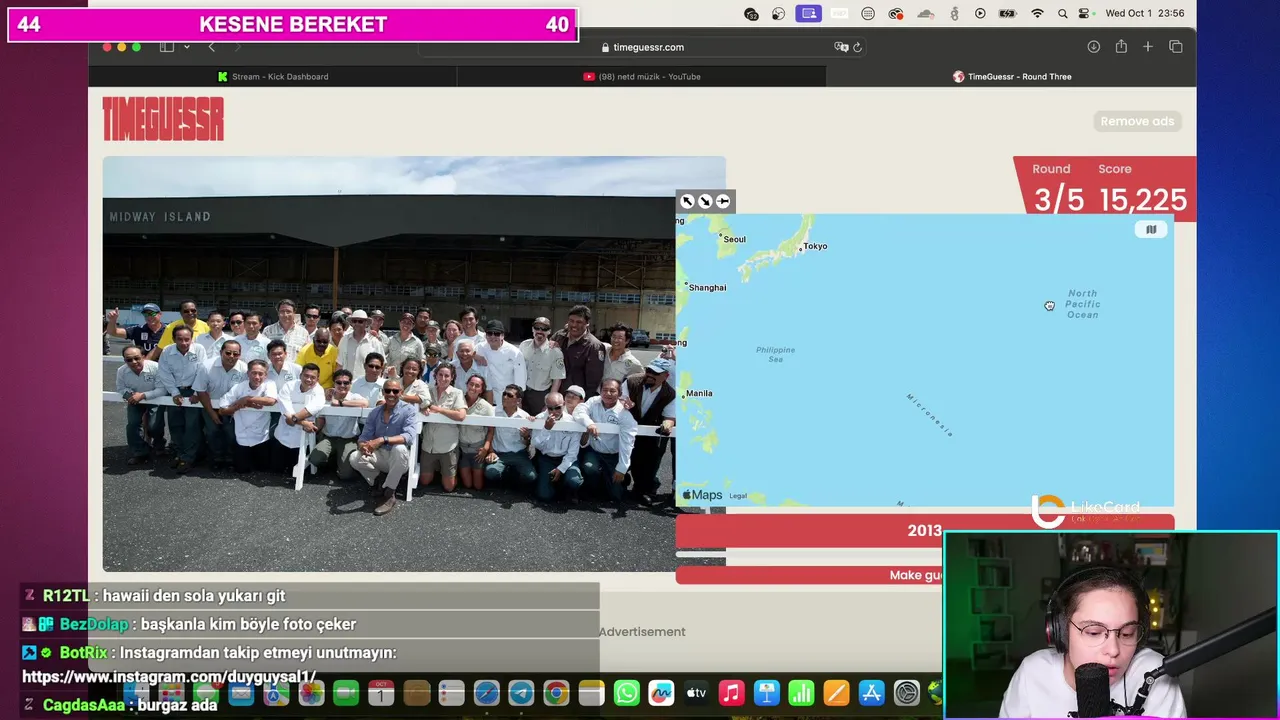Image resolution: width=1280 pixels, height=720 pixels.
Task: Open a new tab with the plus icon
Action: tap(1148, 47)
